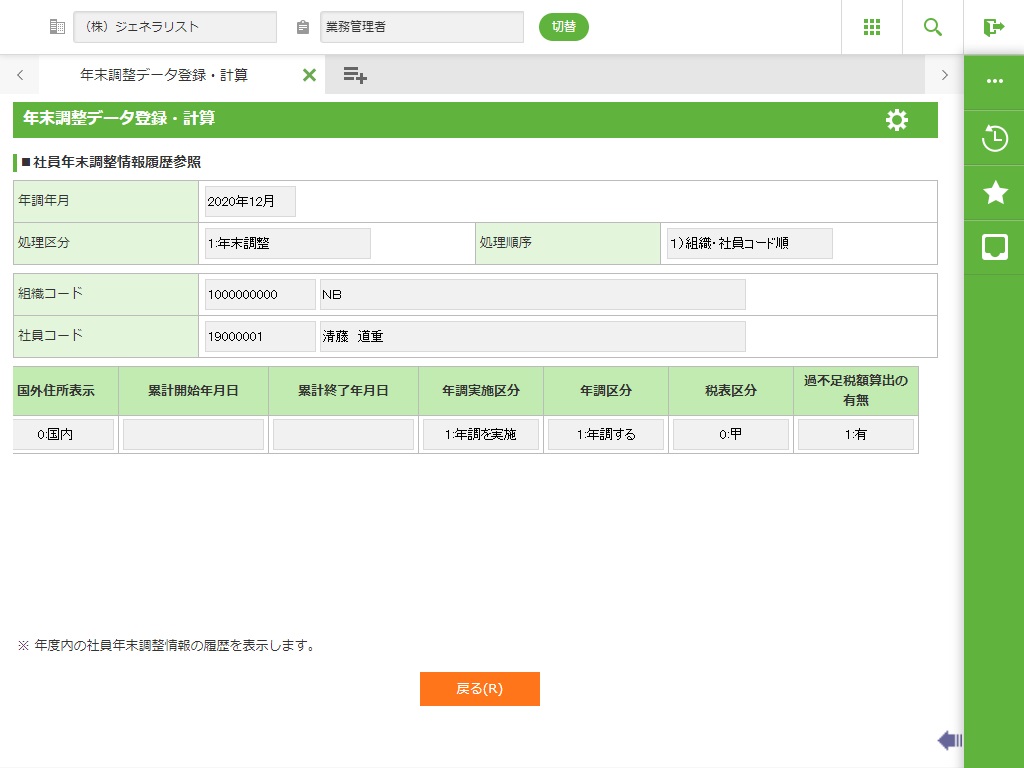
Task: Open the history clock icon in sidebar
Action: [995, 138]
